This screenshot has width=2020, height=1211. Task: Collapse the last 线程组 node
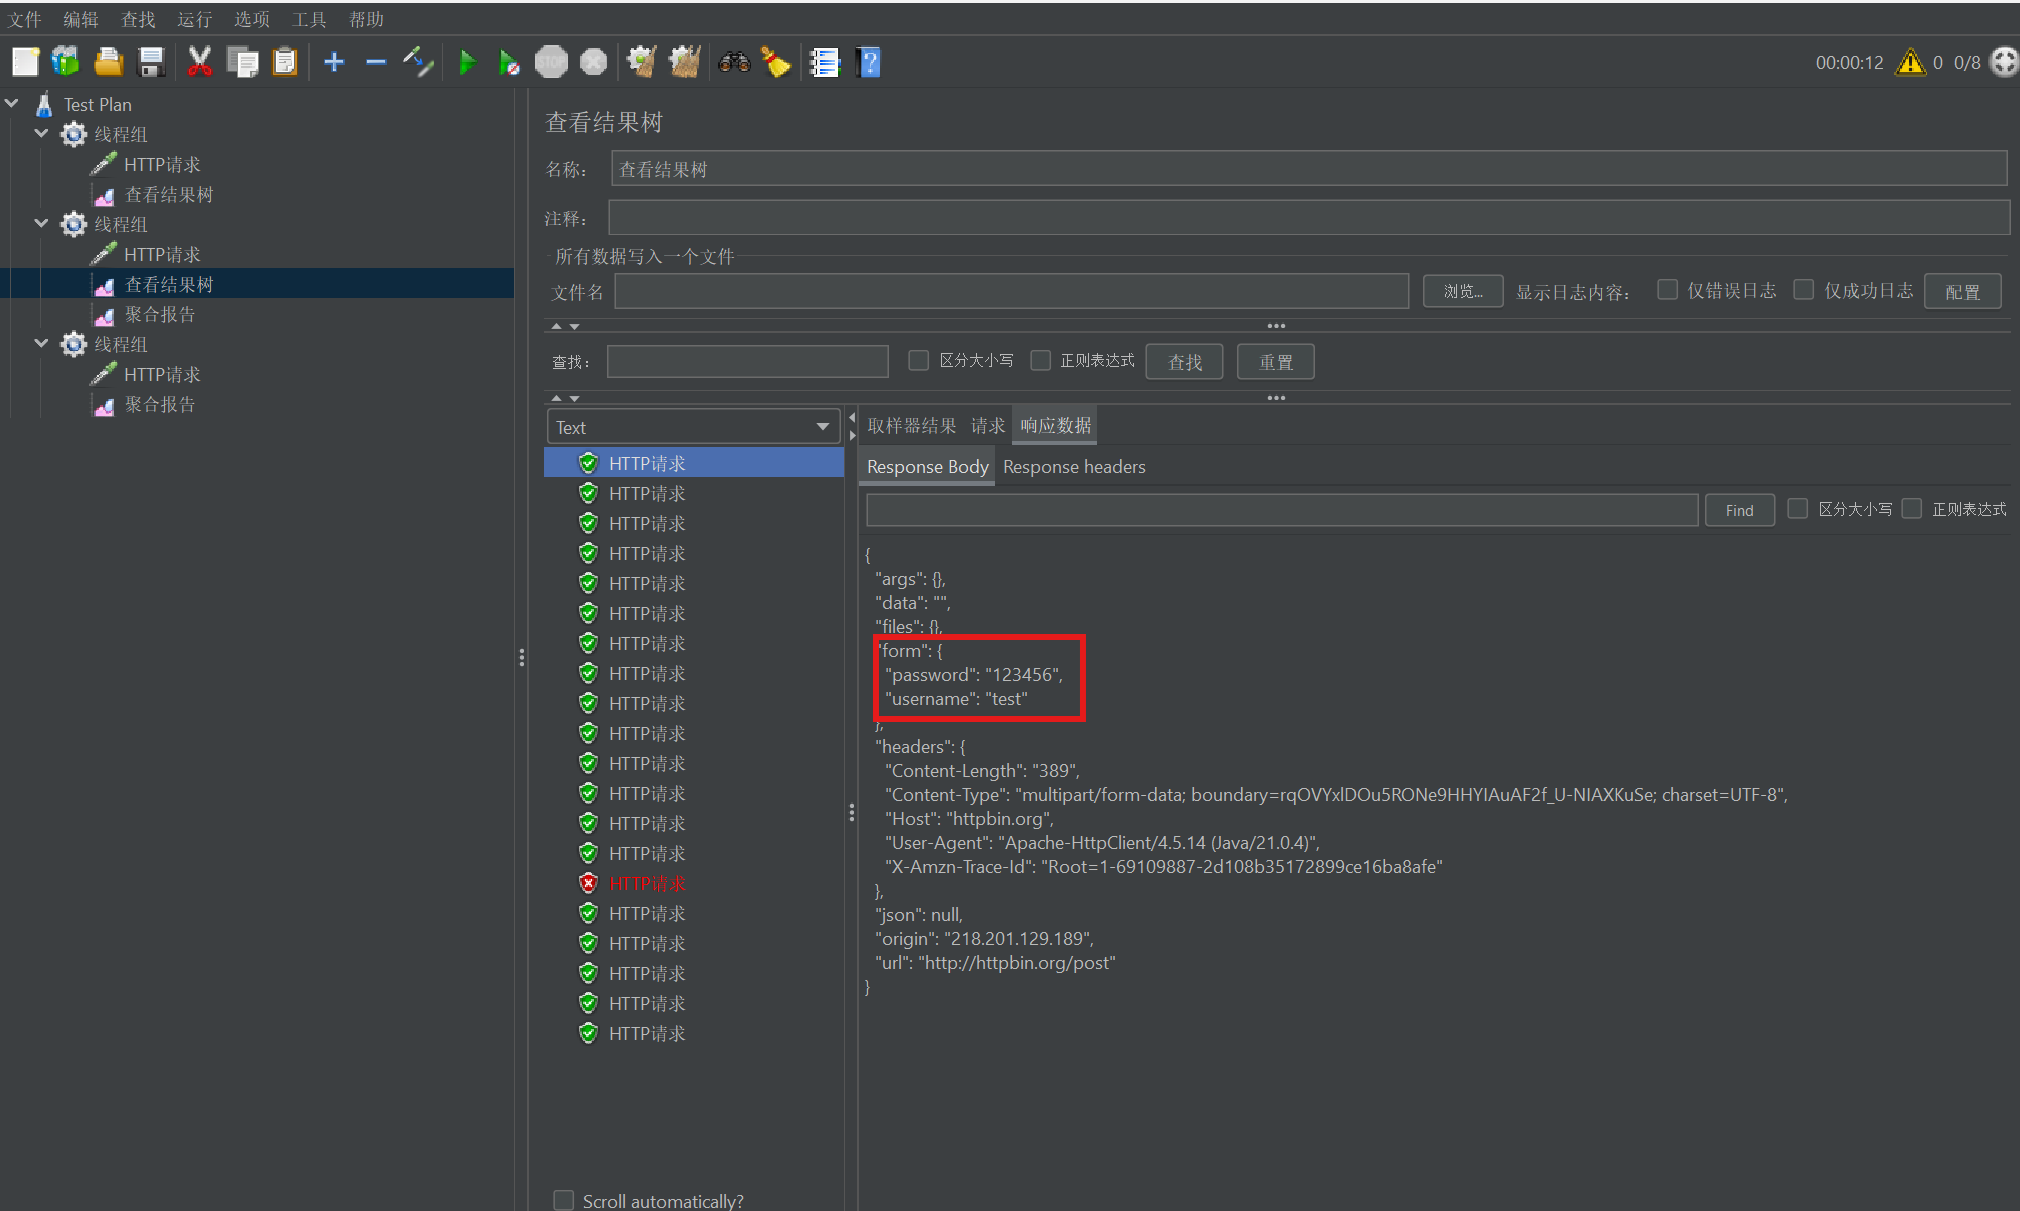pyautogui.click(x=41, y=344)
